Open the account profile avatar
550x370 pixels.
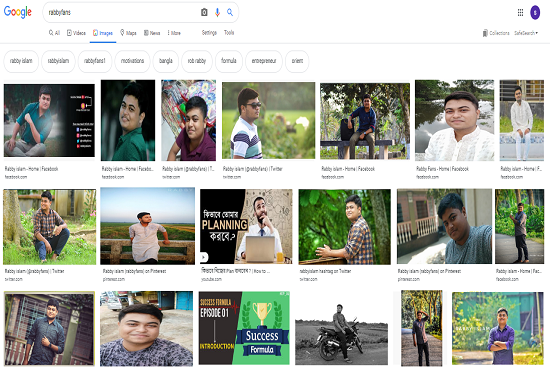coord(535,12)
